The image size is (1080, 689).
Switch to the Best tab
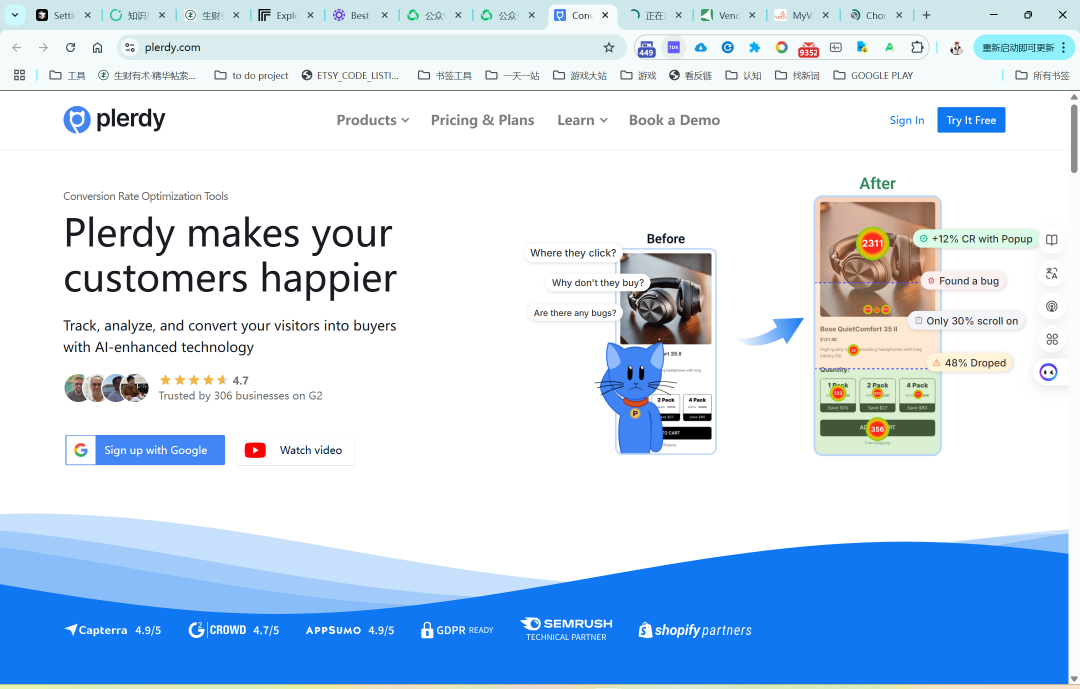[360, 15]
